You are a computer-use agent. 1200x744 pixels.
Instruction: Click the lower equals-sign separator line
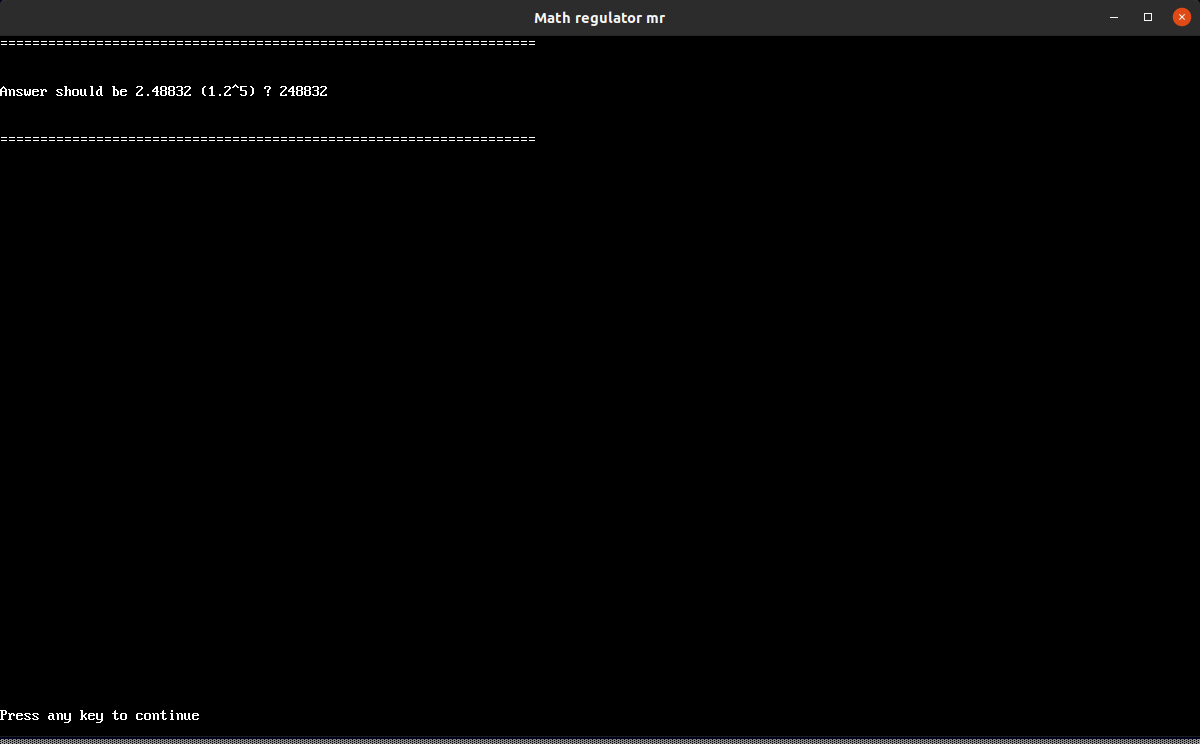point(267,139)
